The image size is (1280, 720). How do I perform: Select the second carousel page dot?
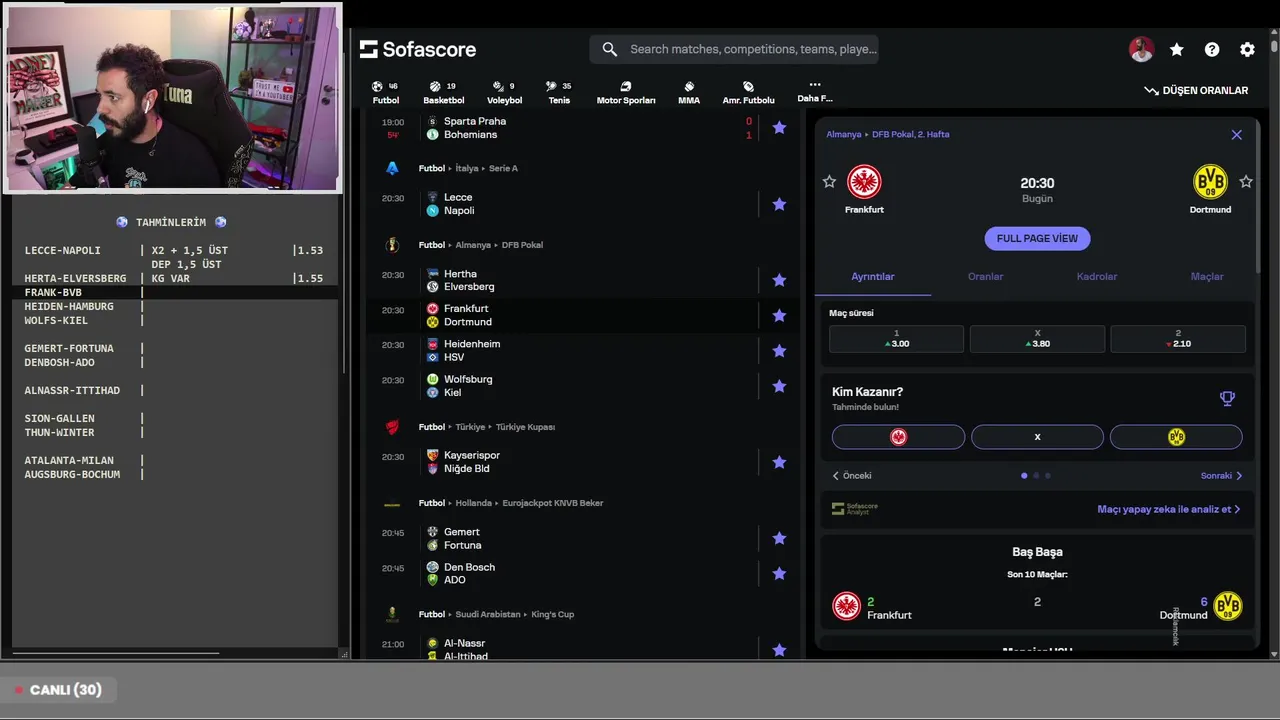click(1036, 476)
